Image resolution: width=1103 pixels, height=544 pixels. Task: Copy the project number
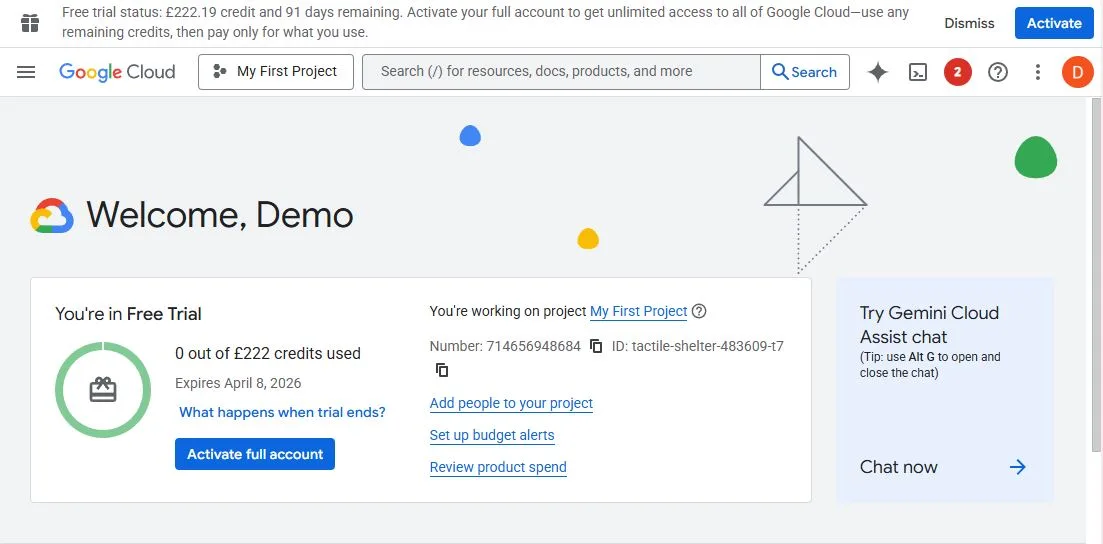(596, 346)
